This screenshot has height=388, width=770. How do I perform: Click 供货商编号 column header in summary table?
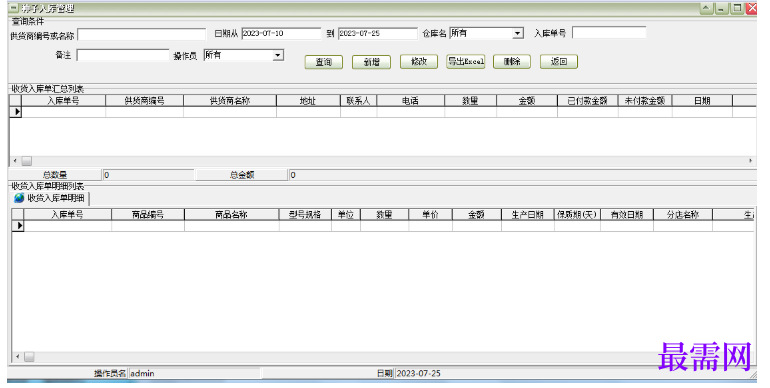click(144, 101)
